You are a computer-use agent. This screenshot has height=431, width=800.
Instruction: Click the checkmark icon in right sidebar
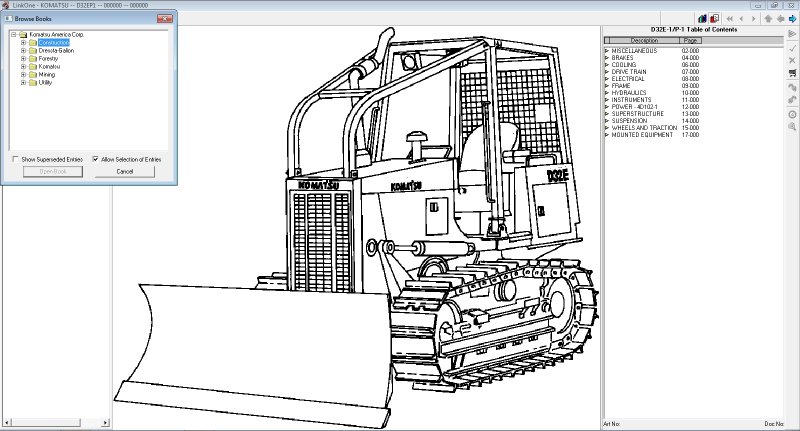(x=792, y=47)
